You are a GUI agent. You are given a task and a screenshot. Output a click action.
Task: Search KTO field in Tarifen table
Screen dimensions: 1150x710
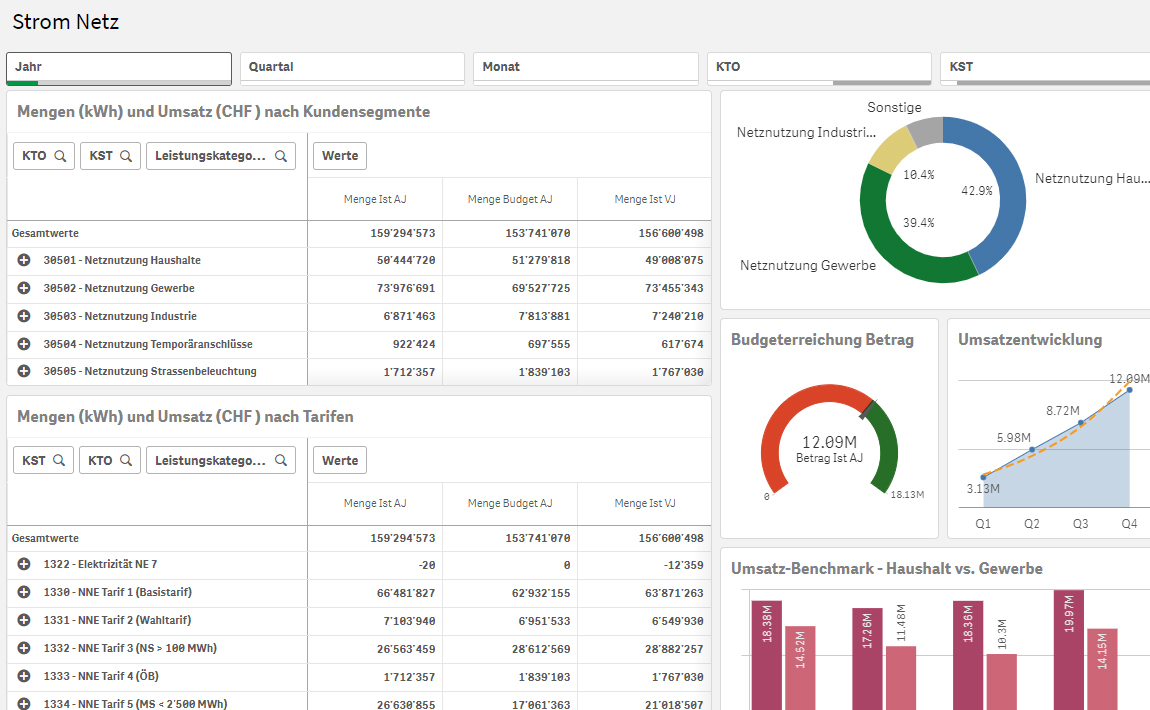click(110, 460)
